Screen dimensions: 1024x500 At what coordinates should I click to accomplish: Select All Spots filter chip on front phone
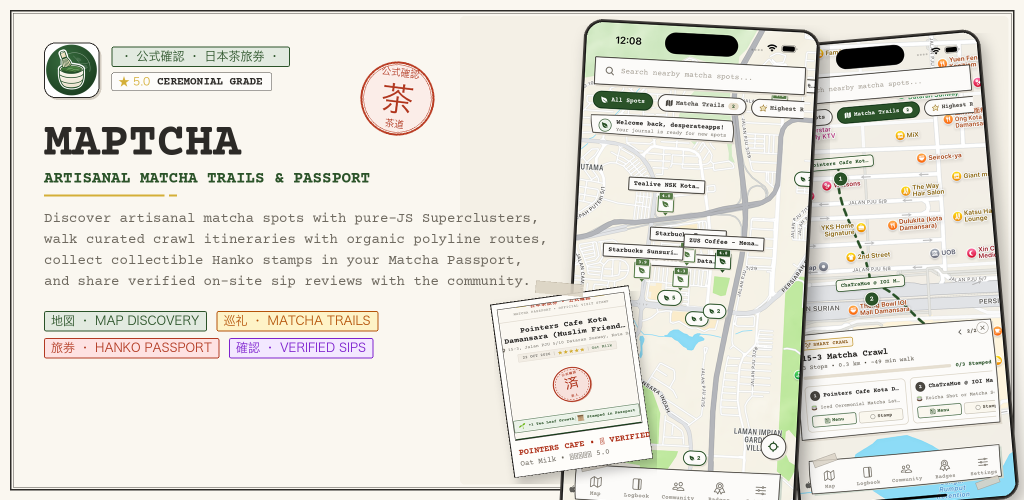(x=623, y=101)
